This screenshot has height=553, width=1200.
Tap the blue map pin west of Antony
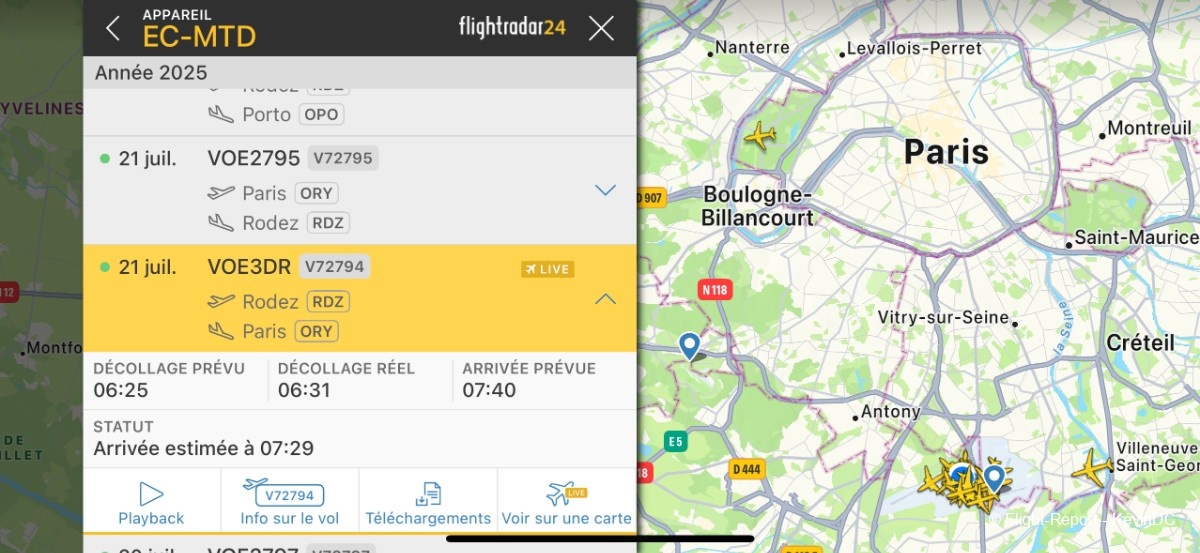point(689,345)
